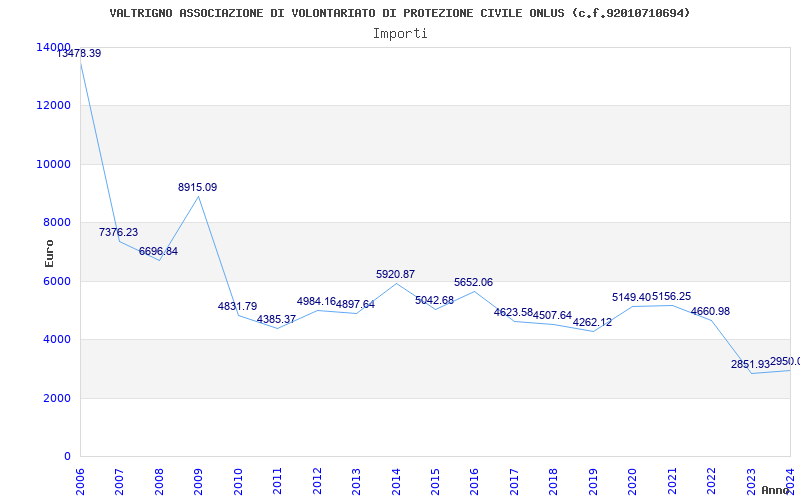Select the 6696.84 data label

pos(158,251)
